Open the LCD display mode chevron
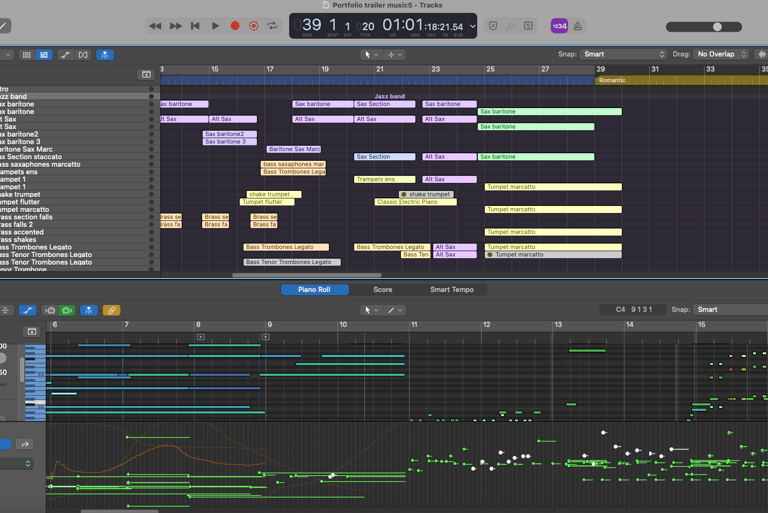Image resolution: width=768 pixels, height=513 pixels. coord(472,26)
